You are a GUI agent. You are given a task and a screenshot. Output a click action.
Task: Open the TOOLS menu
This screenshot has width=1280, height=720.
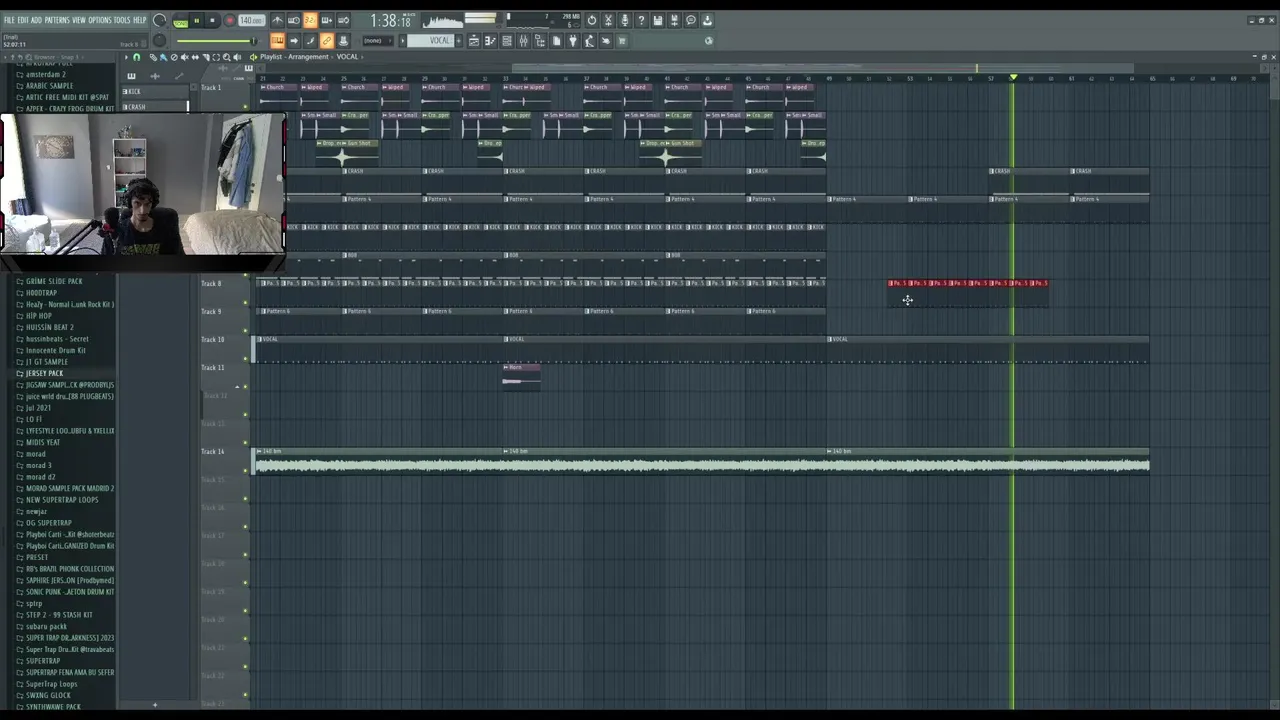pos(122,20)
